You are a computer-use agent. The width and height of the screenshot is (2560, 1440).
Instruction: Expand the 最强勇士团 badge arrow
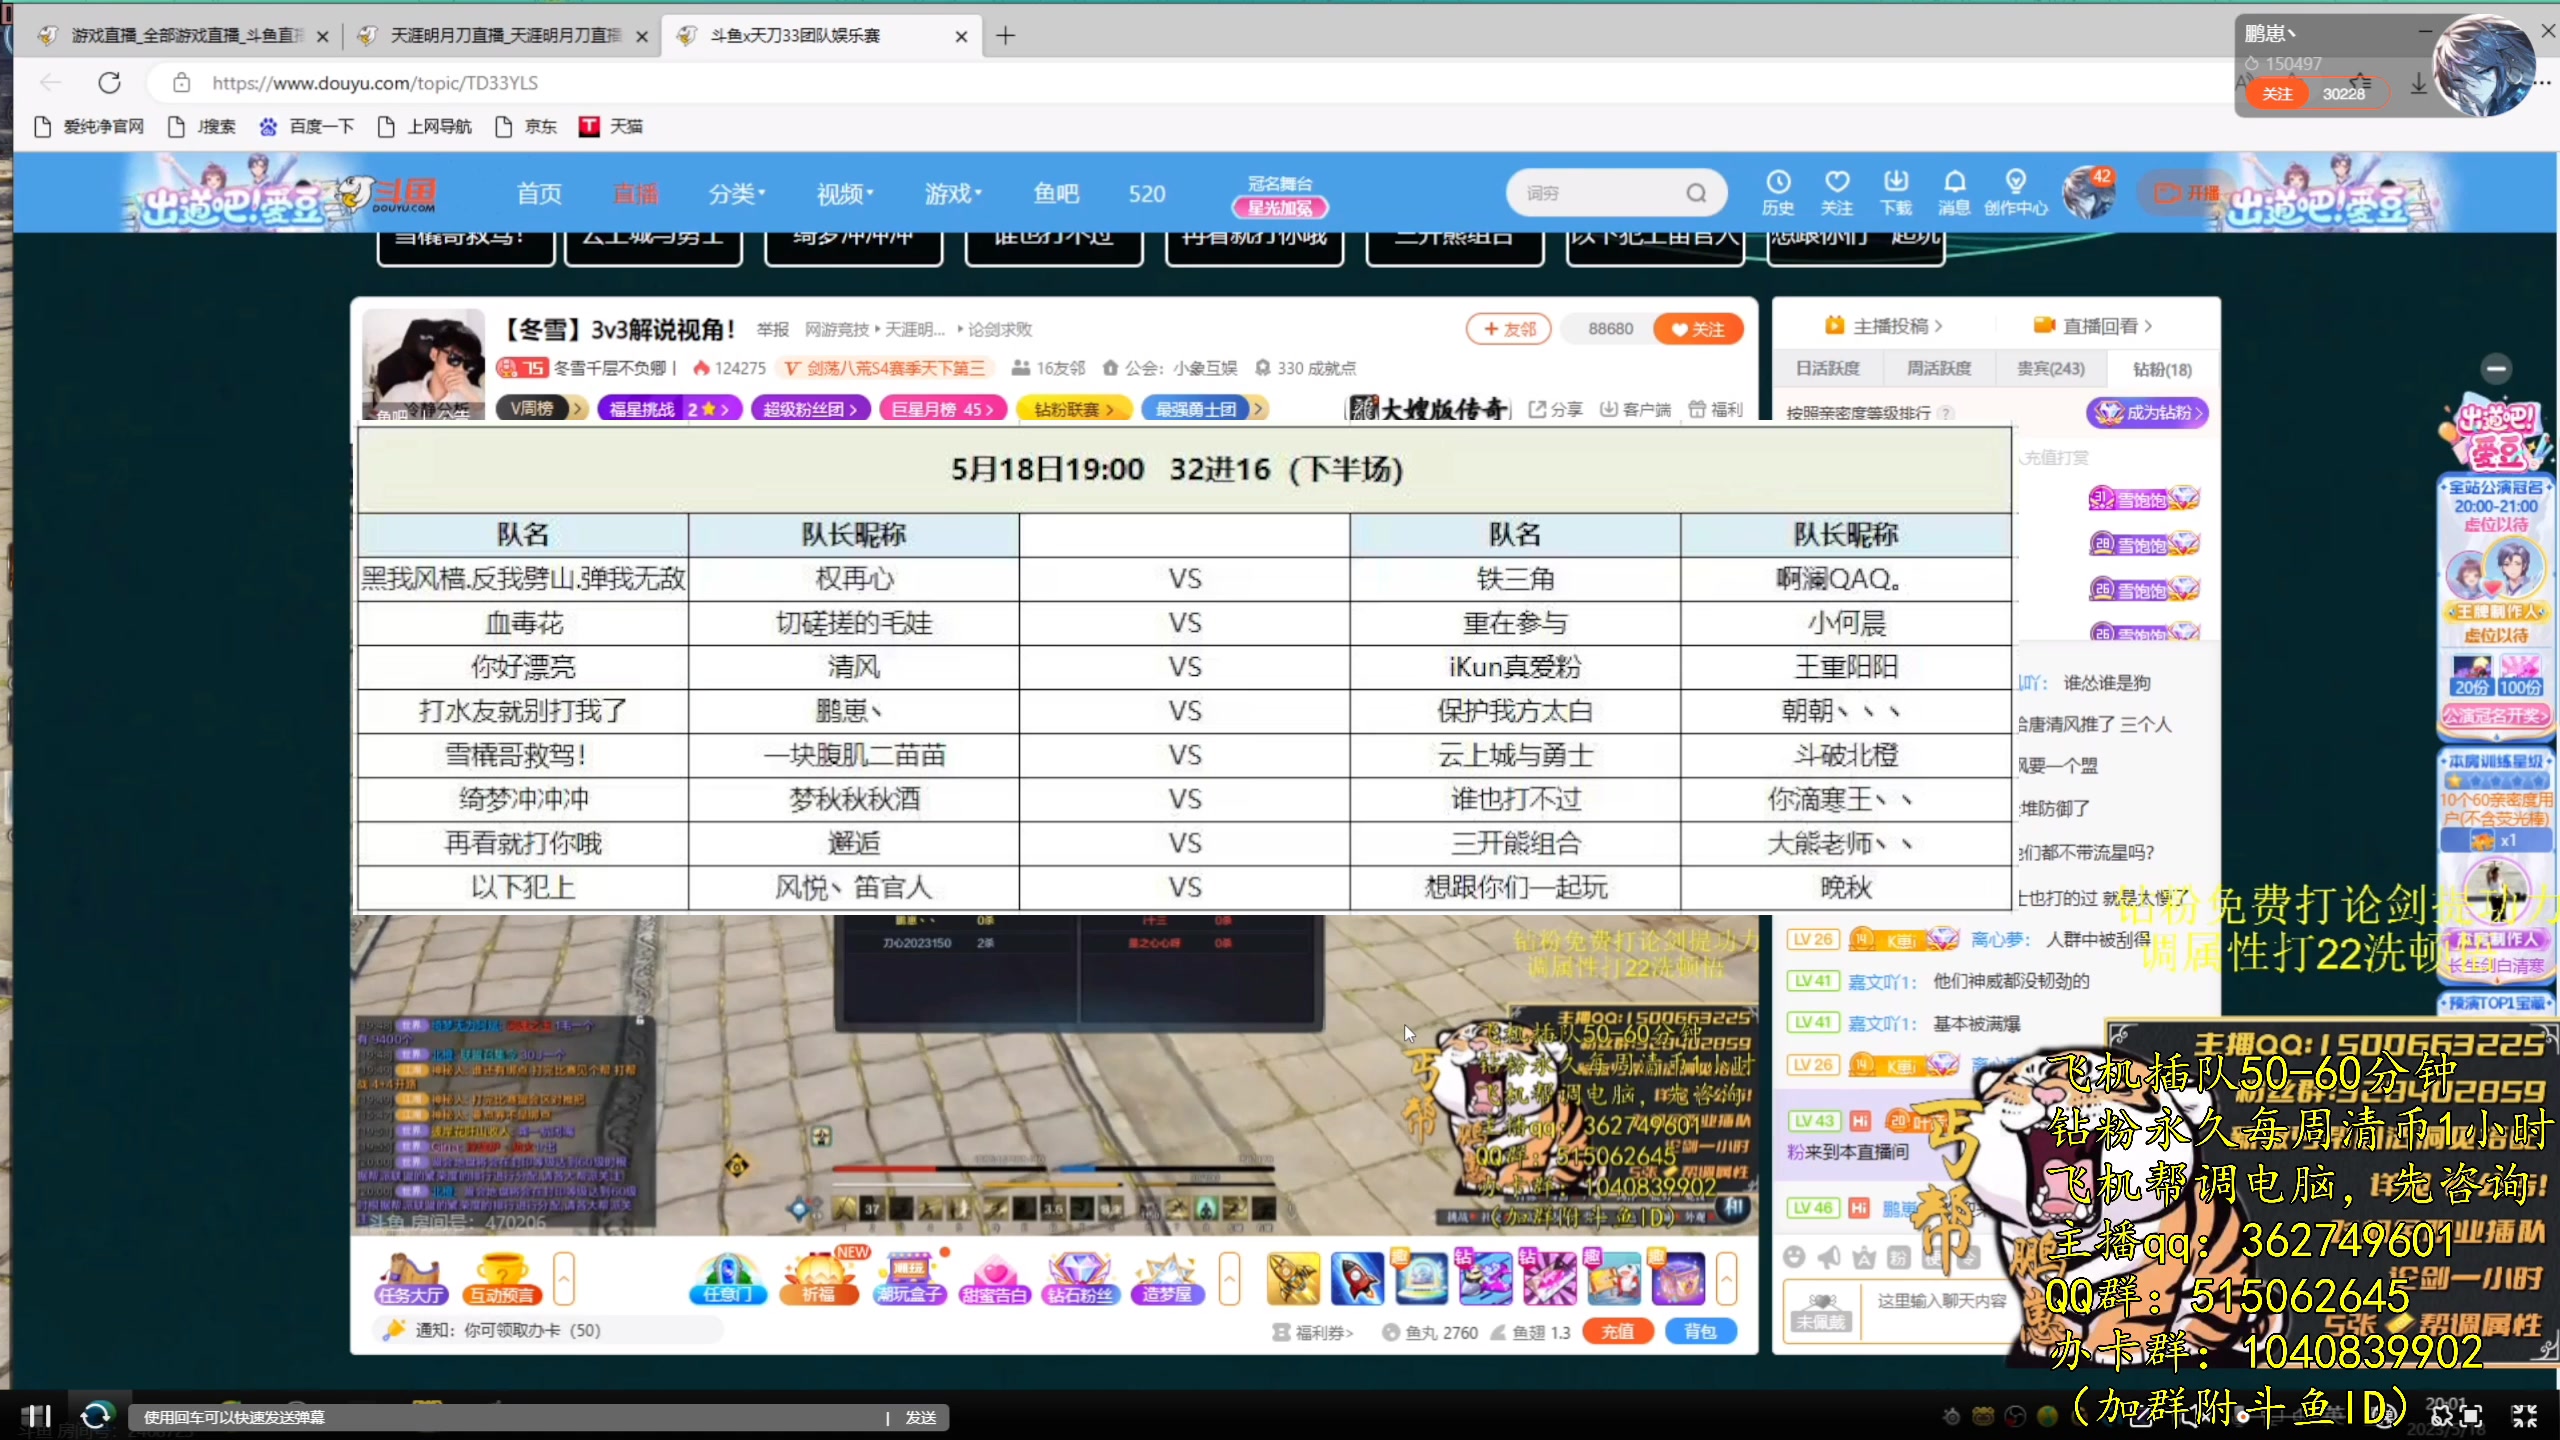1259,409
